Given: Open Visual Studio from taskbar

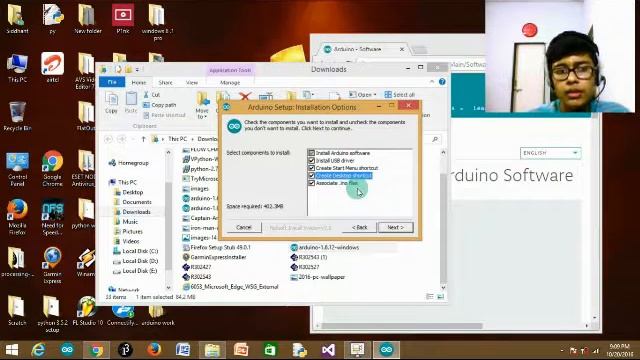Looking at the screenshot, I should click(x=328, y=350).
